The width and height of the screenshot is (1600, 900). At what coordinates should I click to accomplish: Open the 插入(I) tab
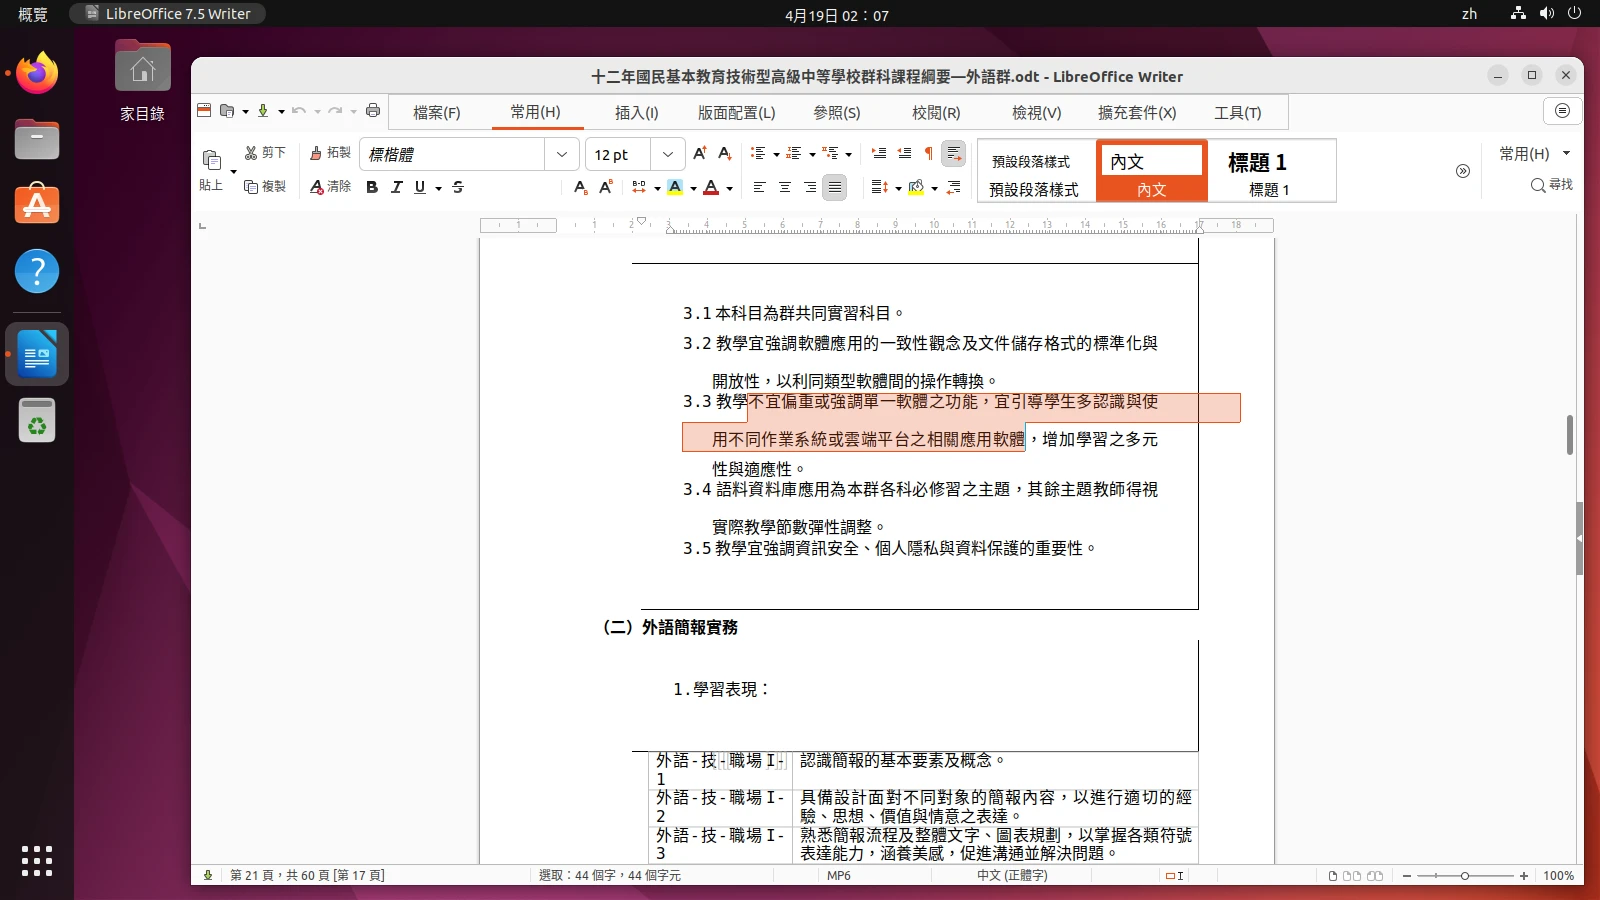click(x=636, y=113)
